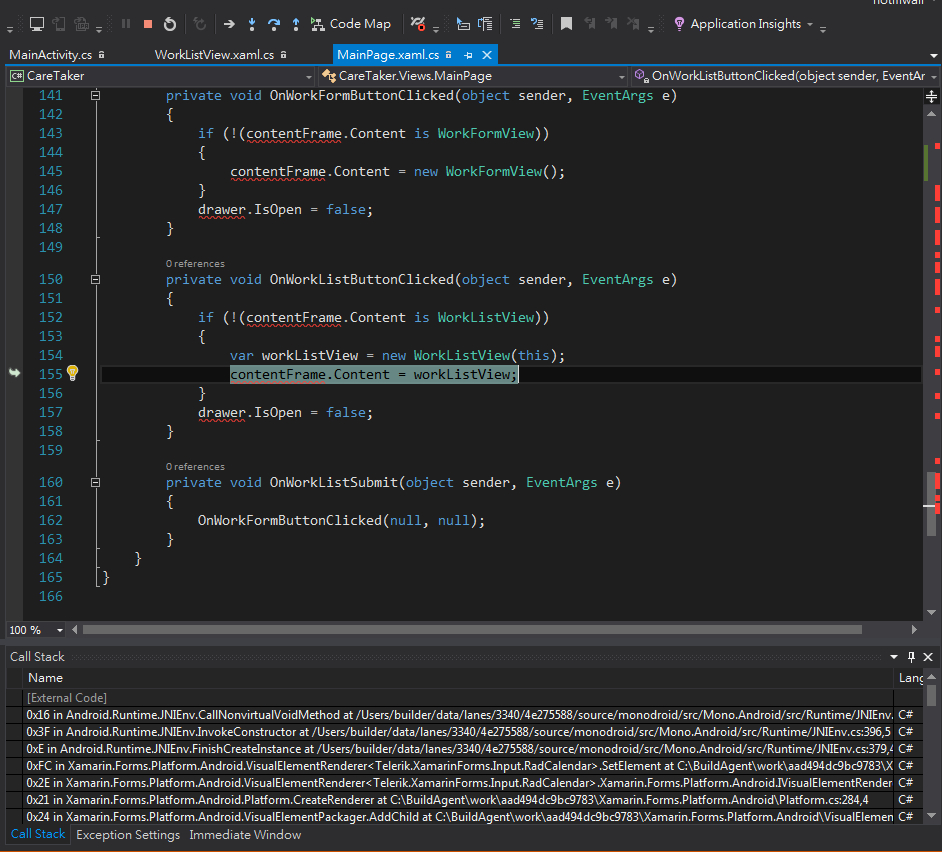Collapse the OnWorkFormButtonClicked method
The height and width of the screenshot is (852, 942).
coord(96,96)
